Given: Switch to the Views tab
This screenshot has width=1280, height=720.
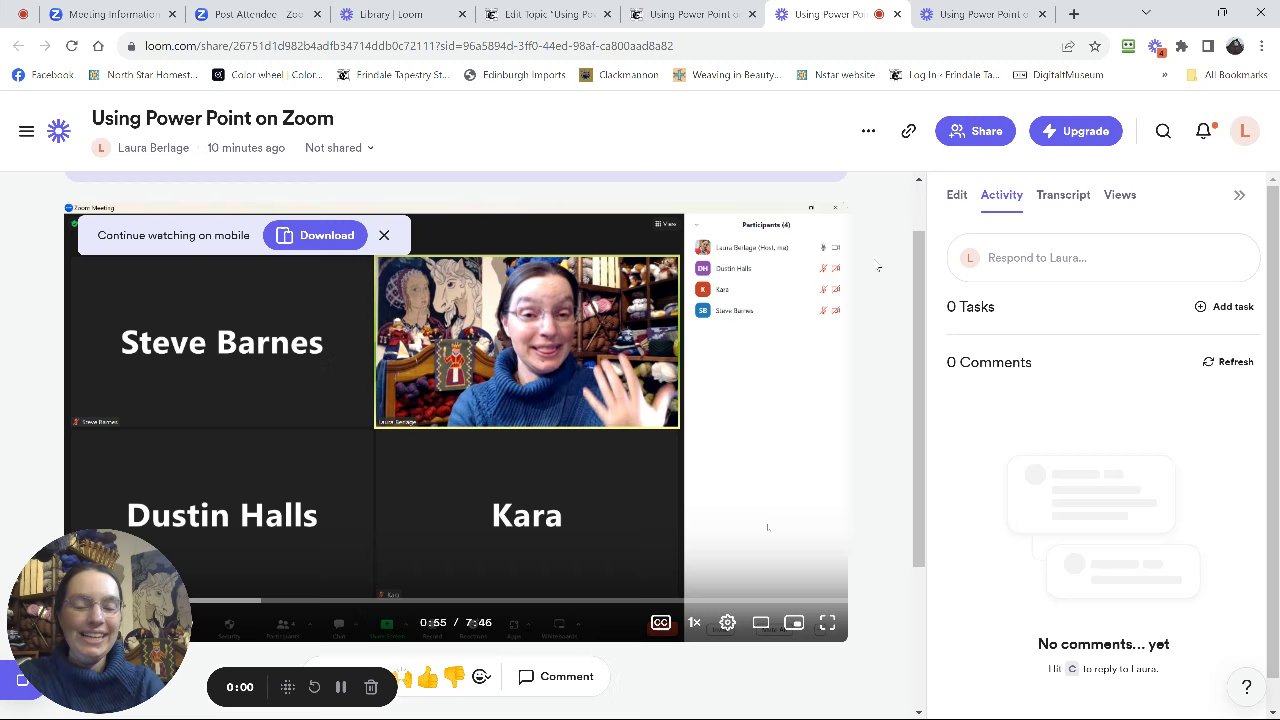Looking at the screenshot, I should [1120, 195].
